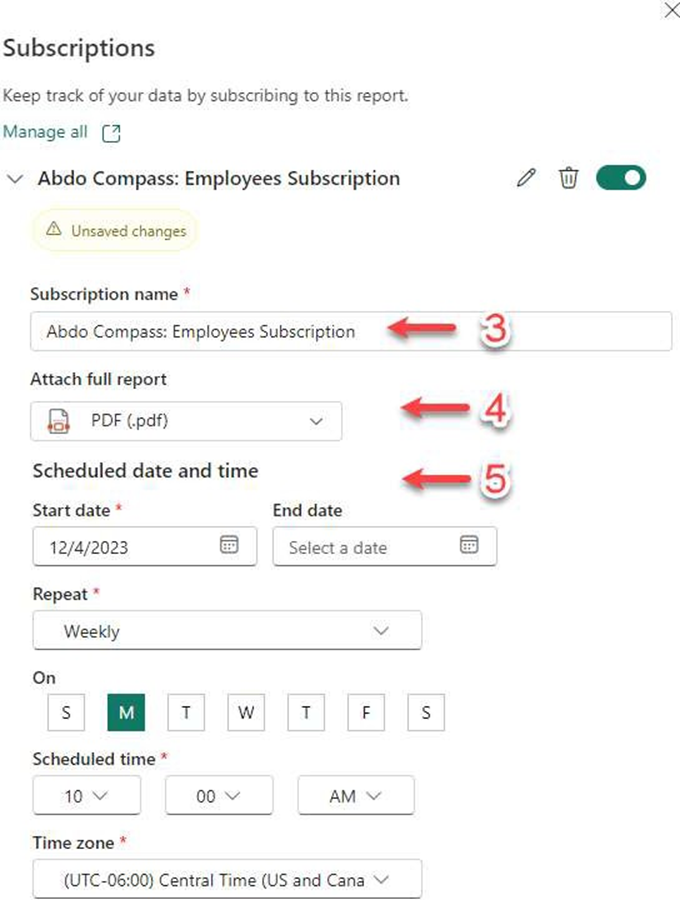680x900 pixels.
Task: Click the trash delete subscription icon
Action: pyautogui.click(x=568, y=179)
